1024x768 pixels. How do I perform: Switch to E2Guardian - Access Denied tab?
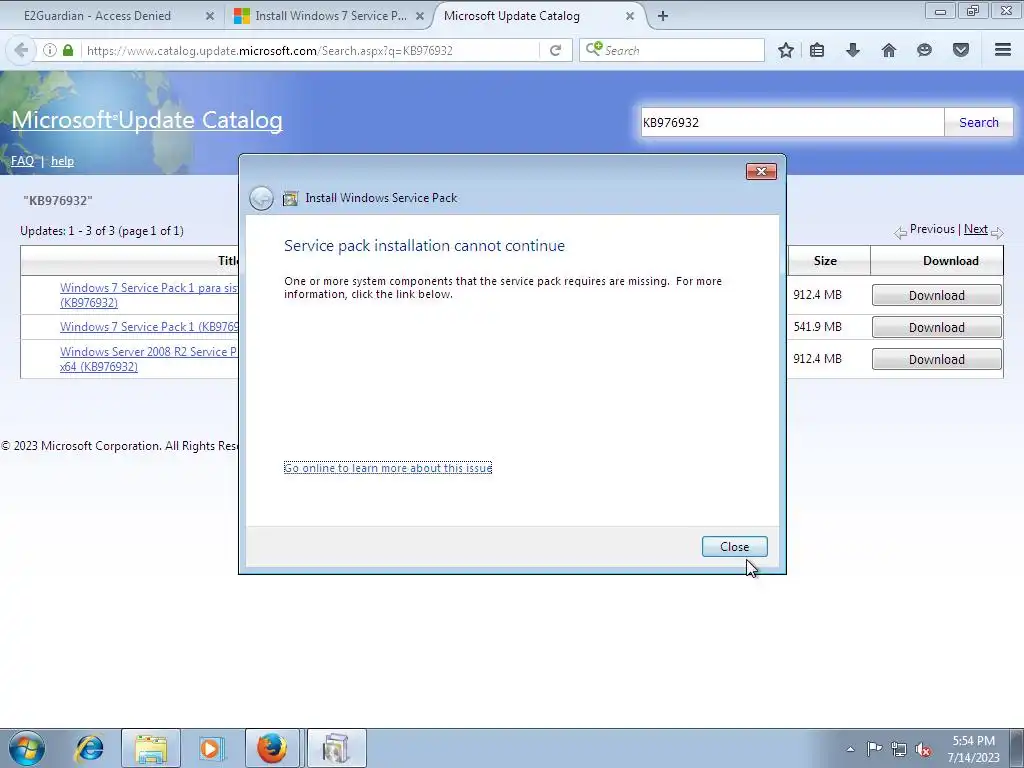(97, 16)
